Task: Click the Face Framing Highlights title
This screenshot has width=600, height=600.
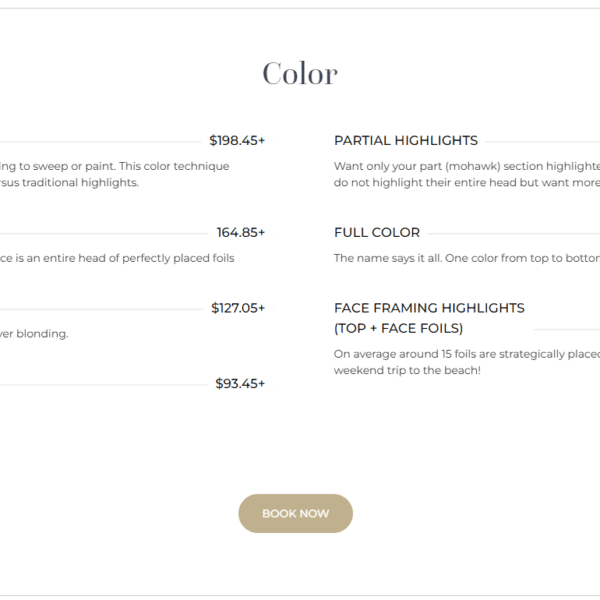Action: [429, 308]
